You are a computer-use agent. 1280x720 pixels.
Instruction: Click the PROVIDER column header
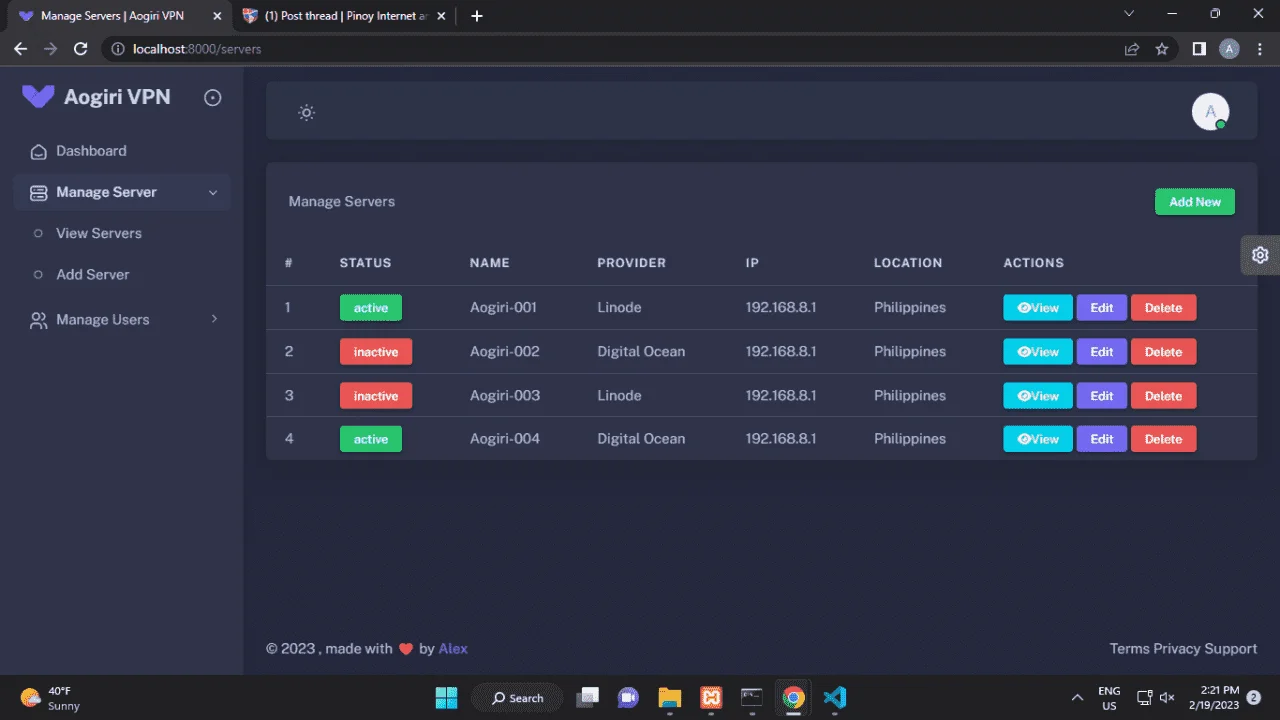point(631,263)
